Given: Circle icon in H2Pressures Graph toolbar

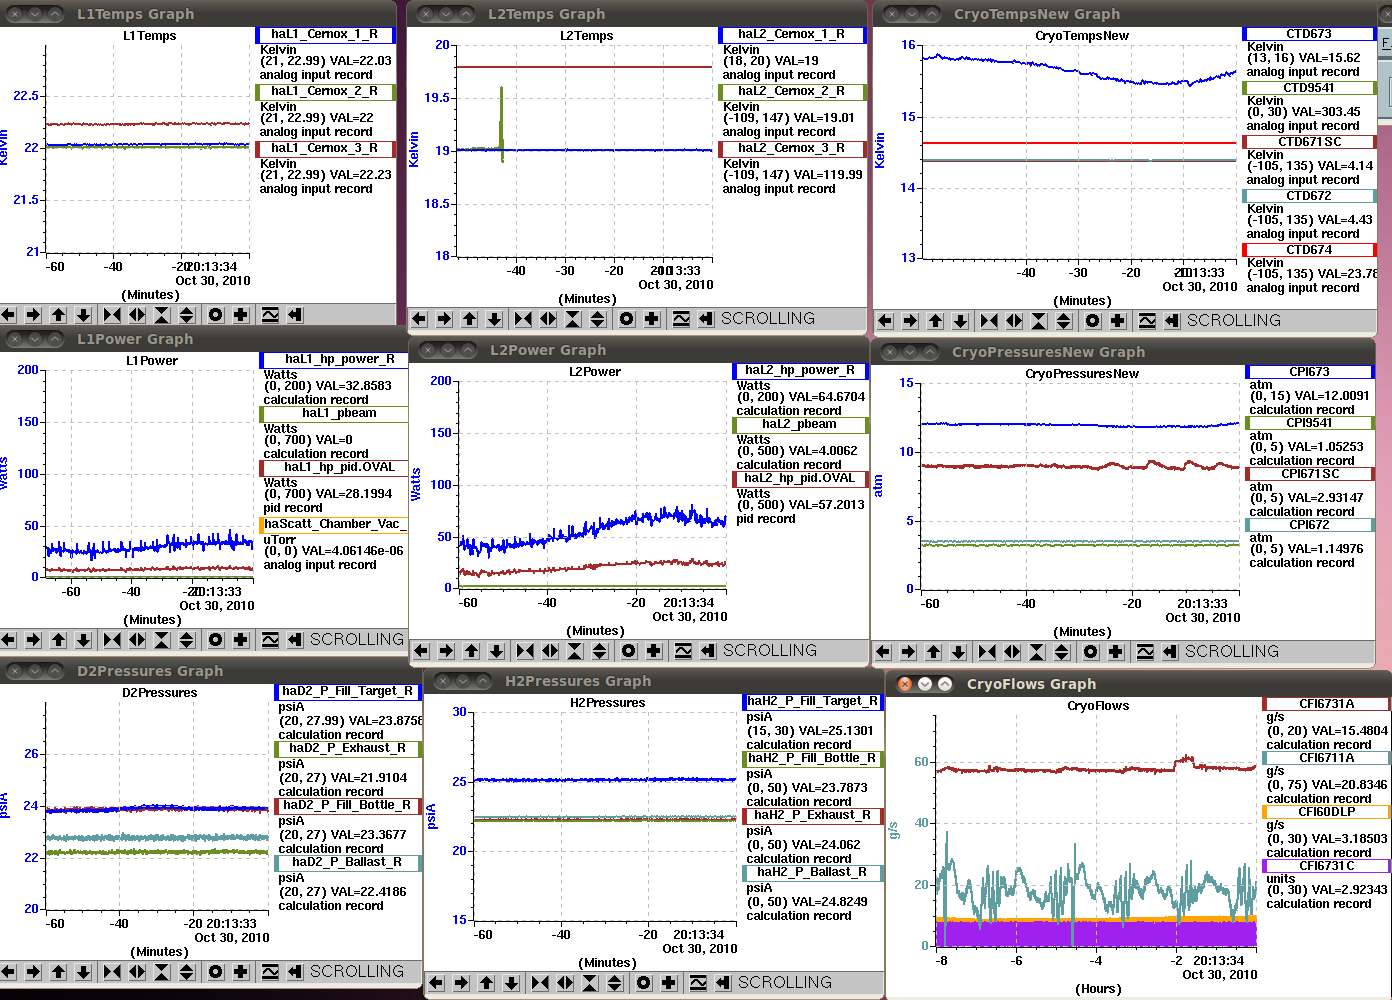Looking at the screenshot, I should (x=644, y=983).
